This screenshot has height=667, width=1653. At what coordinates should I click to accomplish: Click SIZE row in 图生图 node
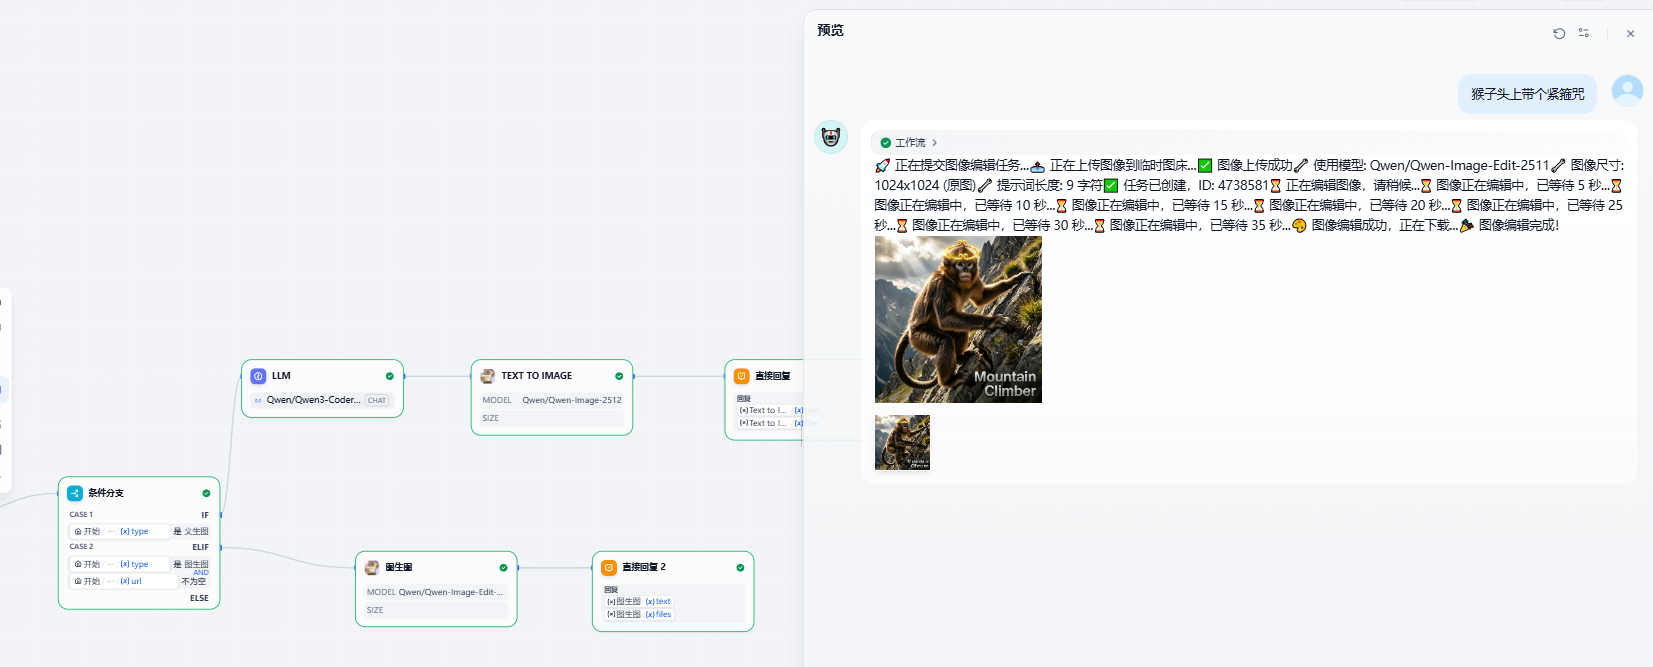click(436, 610)
